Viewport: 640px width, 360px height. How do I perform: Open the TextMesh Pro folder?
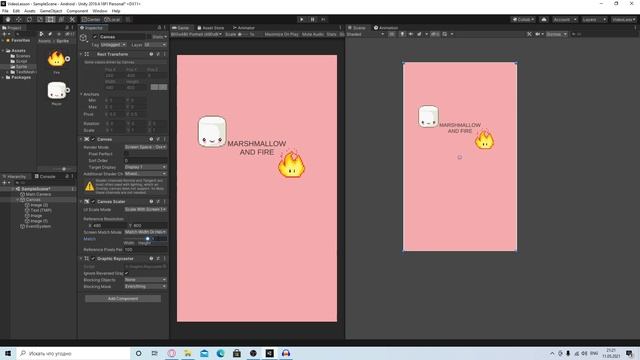[x=23, y=72]
